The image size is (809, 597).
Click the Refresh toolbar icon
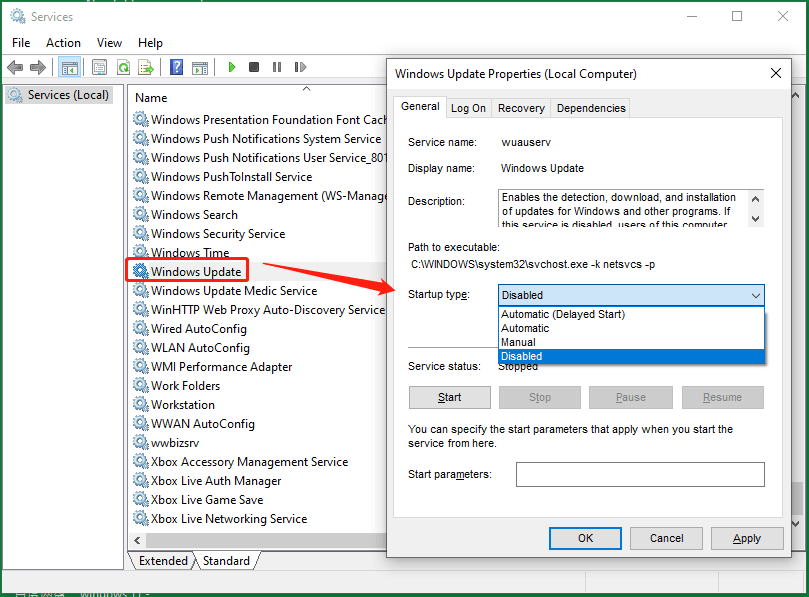pyautogui.click(x=123, y=67)
